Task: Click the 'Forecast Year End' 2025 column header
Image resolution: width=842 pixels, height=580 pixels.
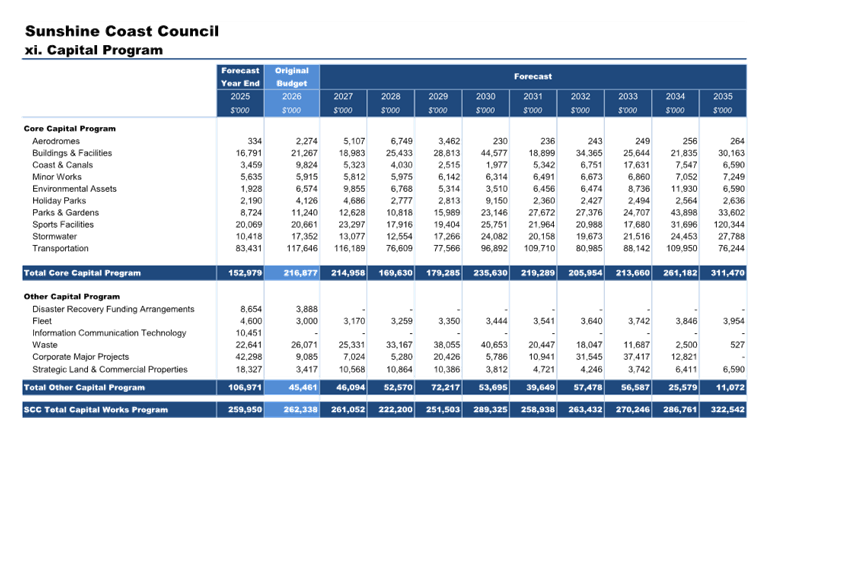Action: [240, 77]
